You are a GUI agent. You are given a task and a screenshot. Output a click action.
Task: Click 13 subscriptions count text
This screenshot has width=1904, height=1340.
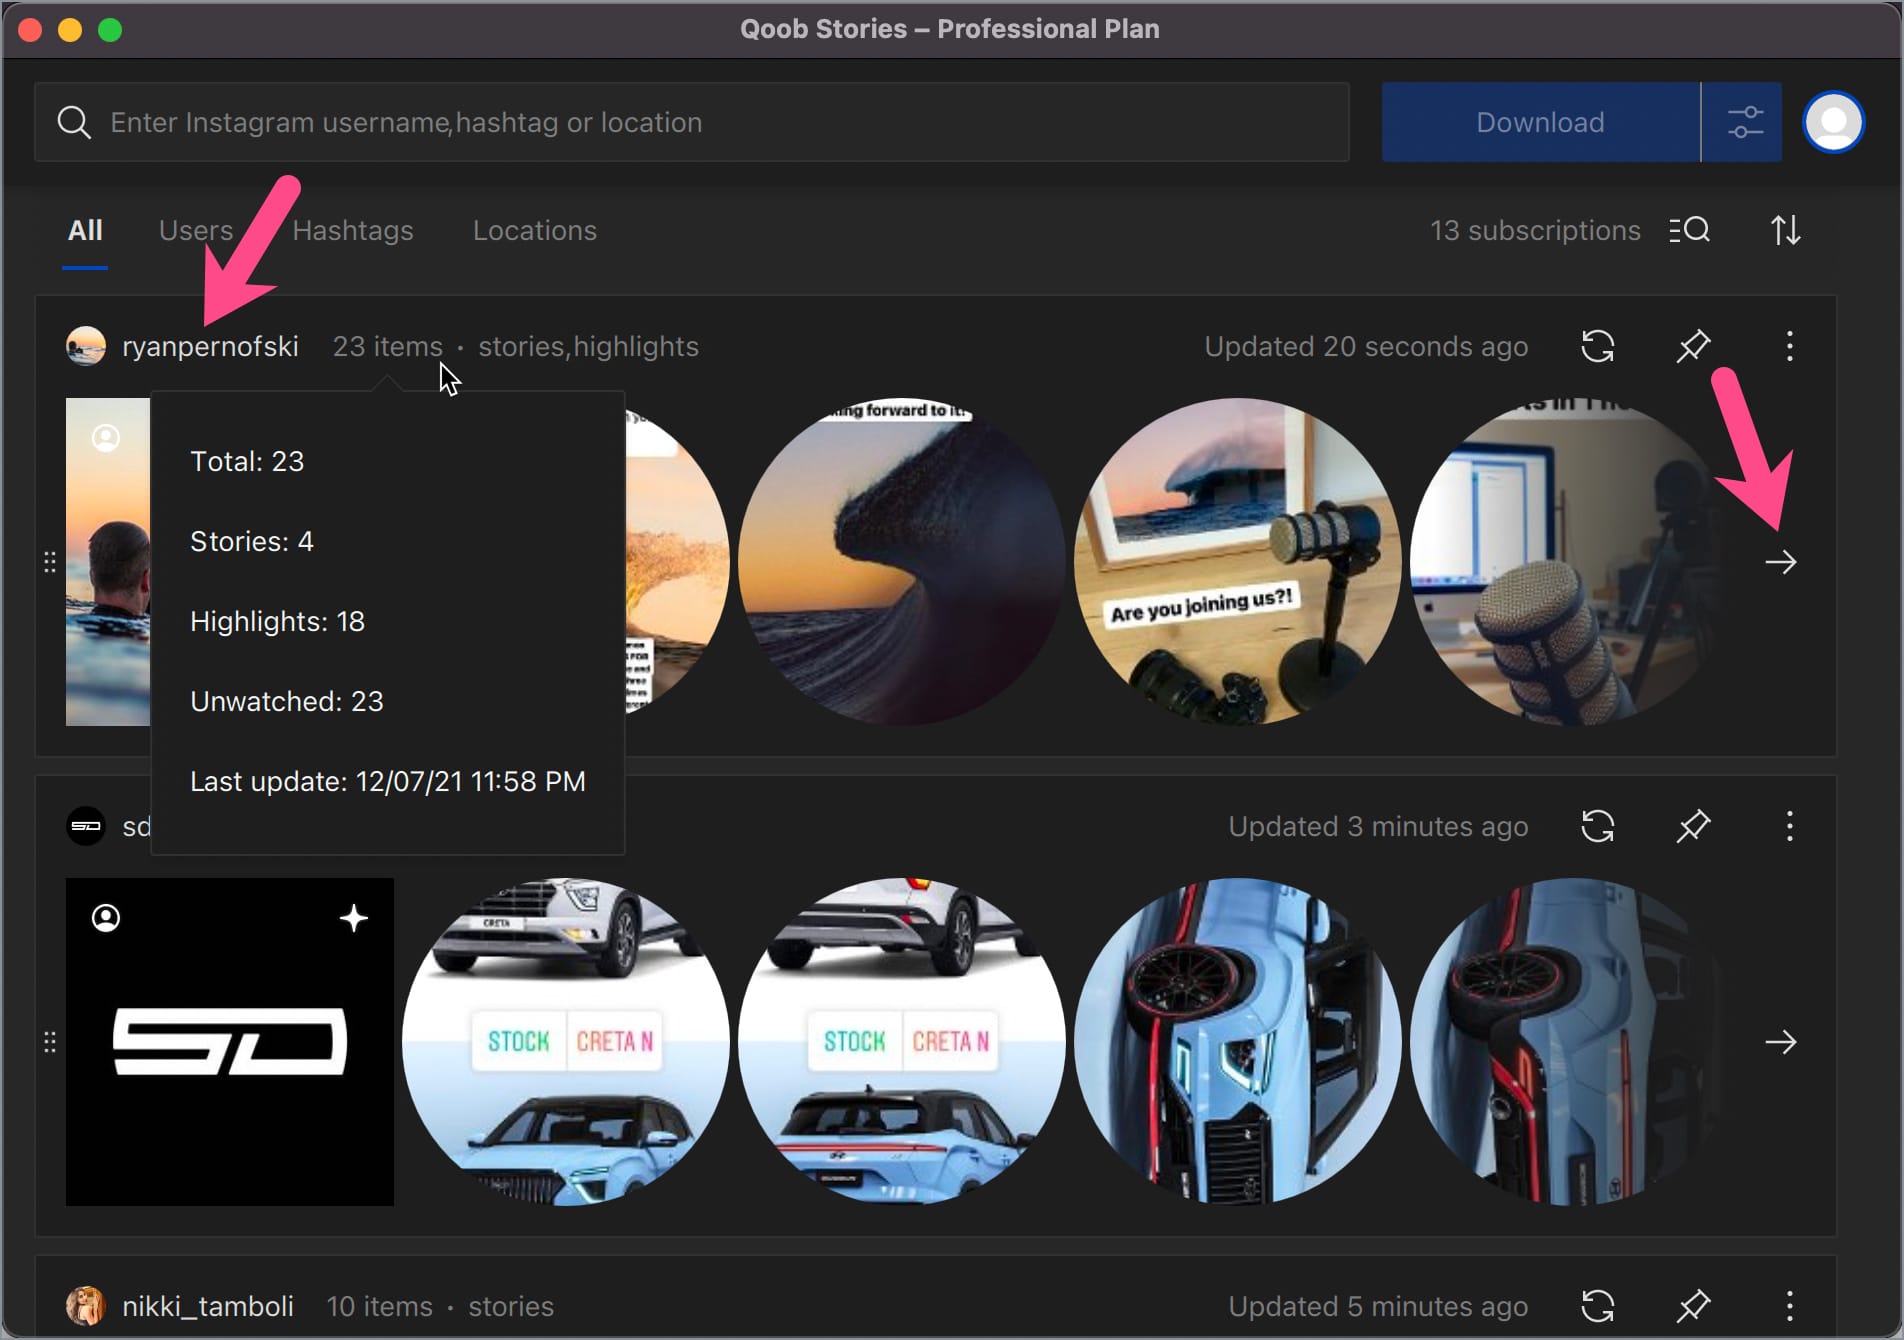coord(1535,230)
